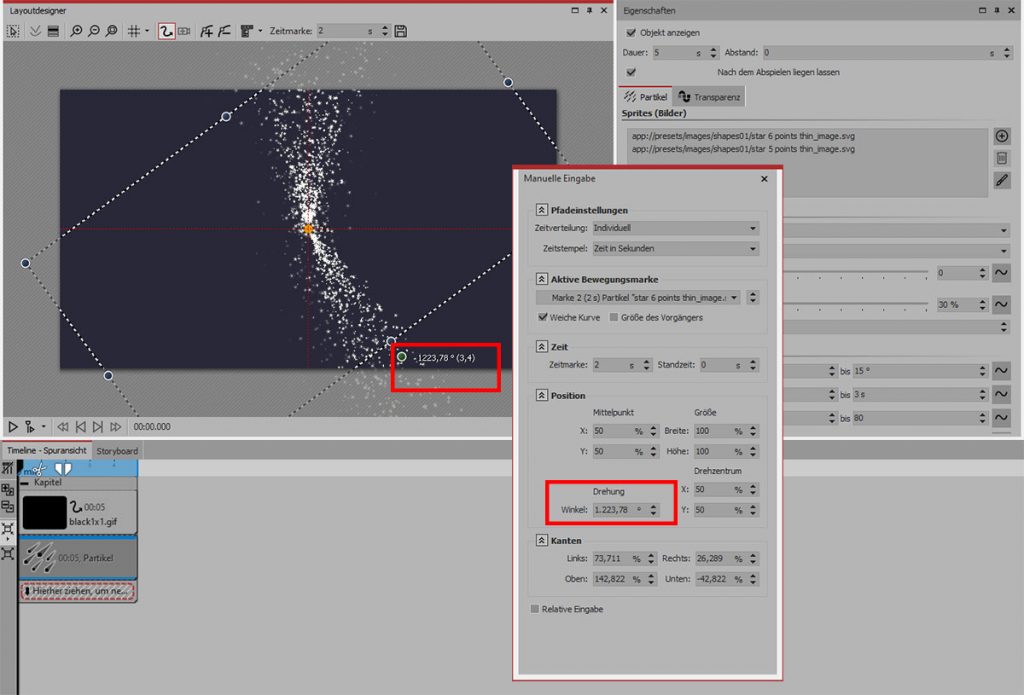Click the scissors cut icon on the timeline

pos(38,468)
